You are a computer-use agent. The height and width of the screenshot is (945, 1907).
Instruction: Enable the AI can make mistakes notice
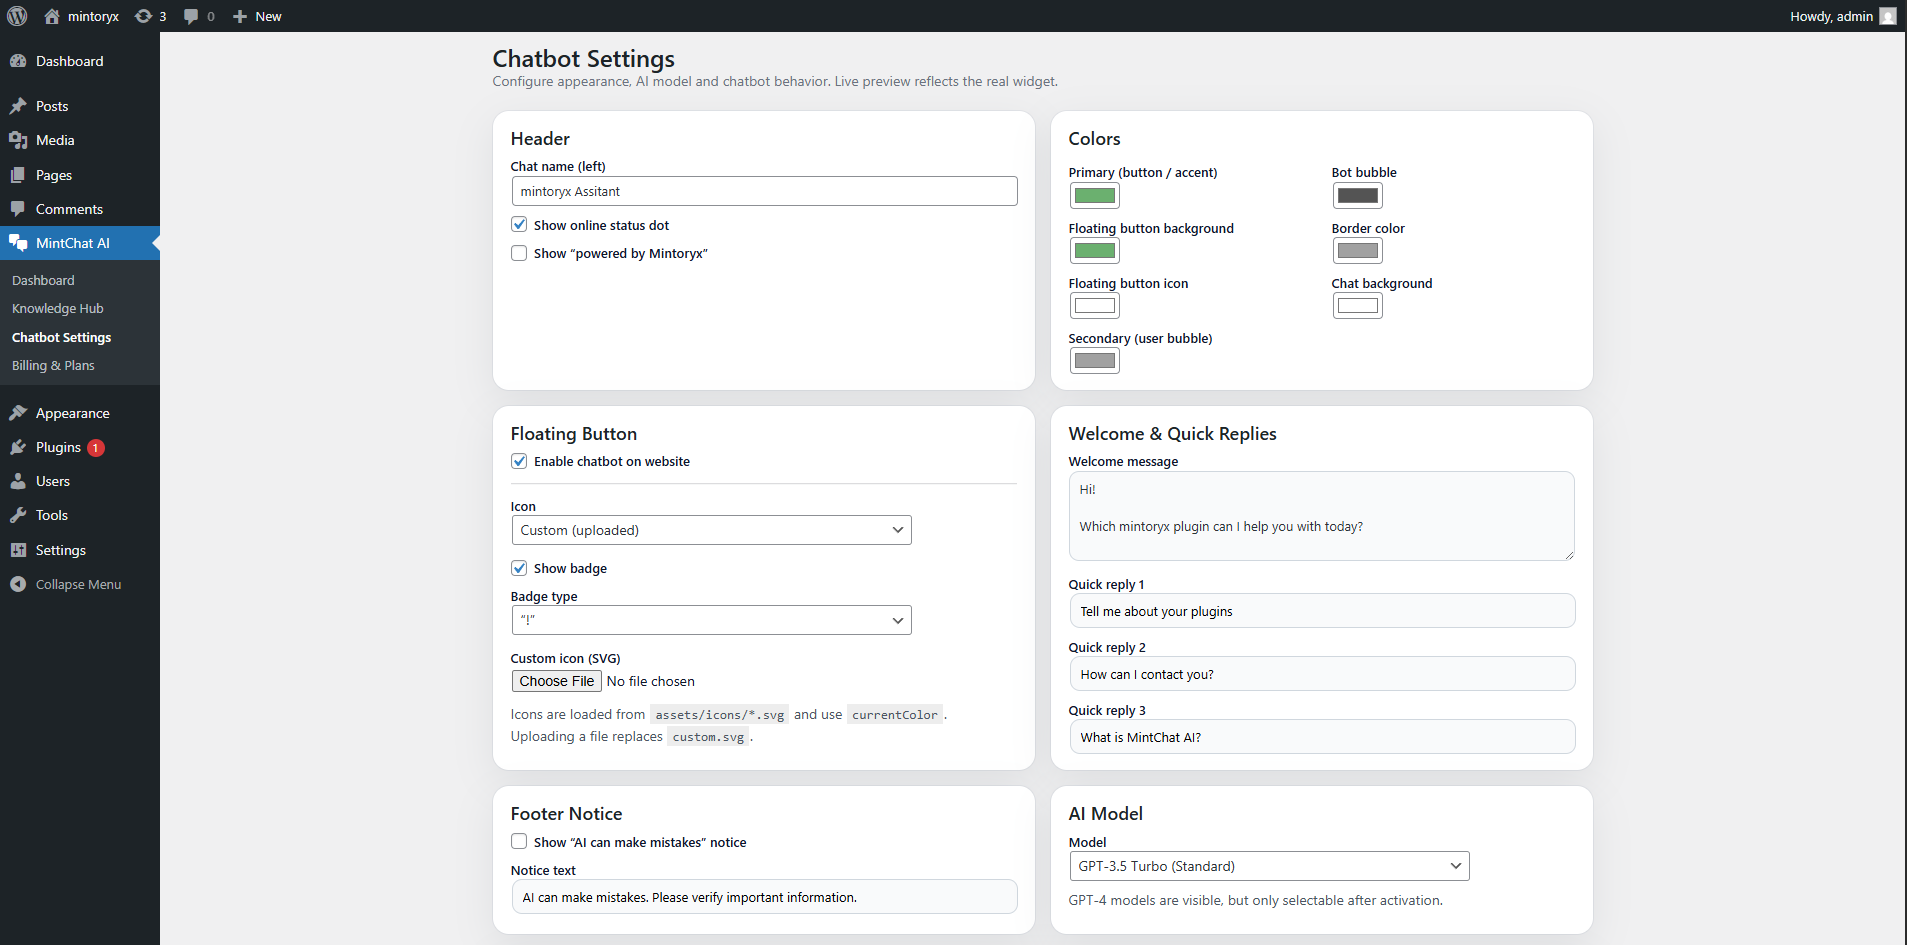pos(519,841)
